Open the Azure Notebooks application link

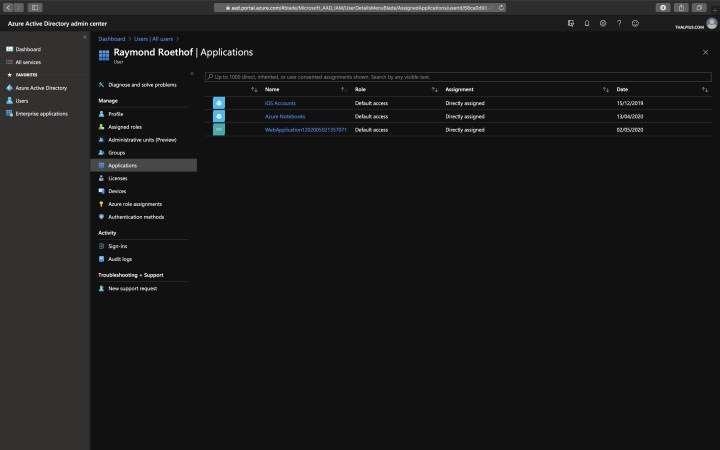285,116
